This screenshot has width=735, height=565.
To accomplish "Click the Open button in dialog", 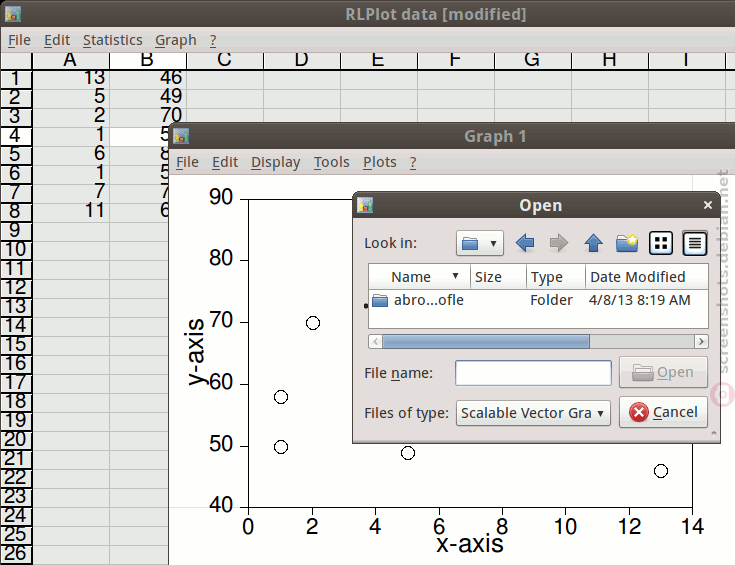I will click(663, 372).
